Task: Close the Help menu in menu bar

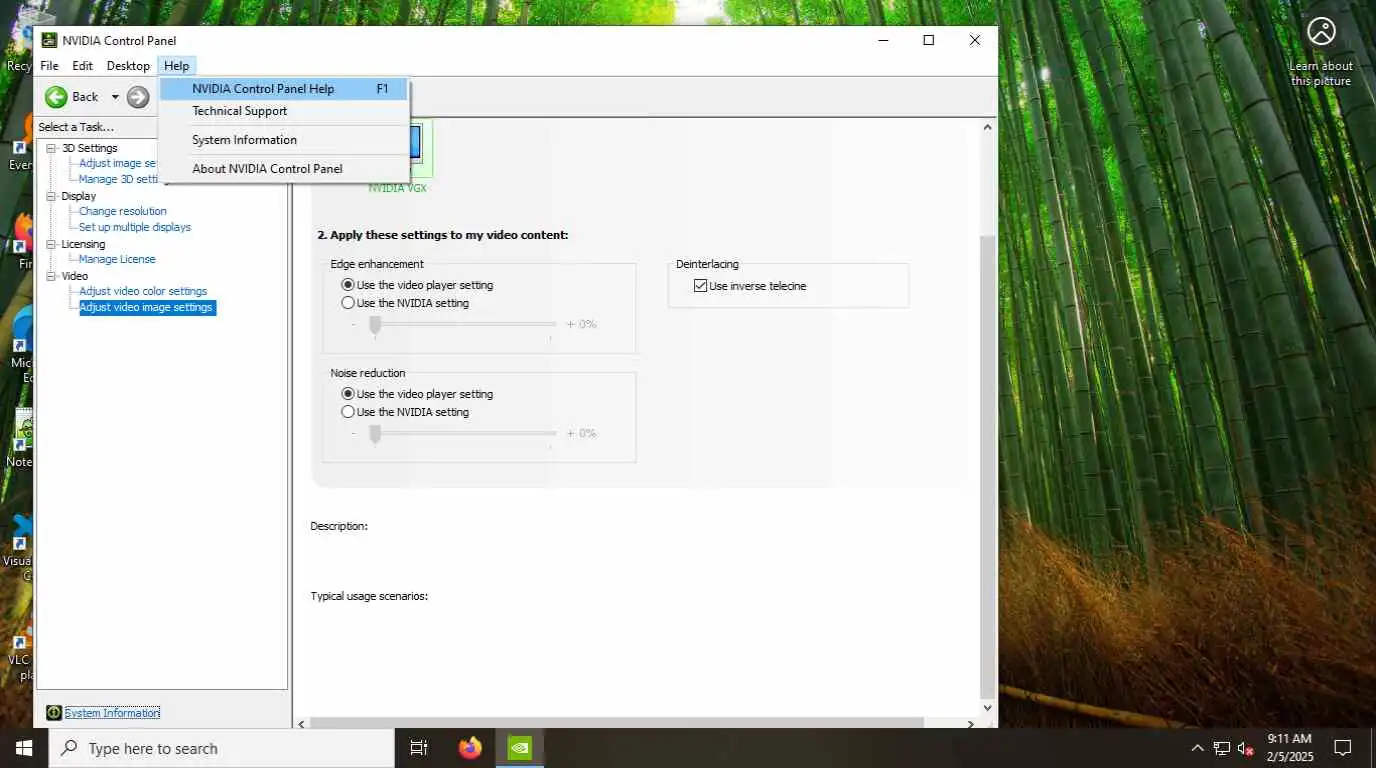Action: [176, 66]
